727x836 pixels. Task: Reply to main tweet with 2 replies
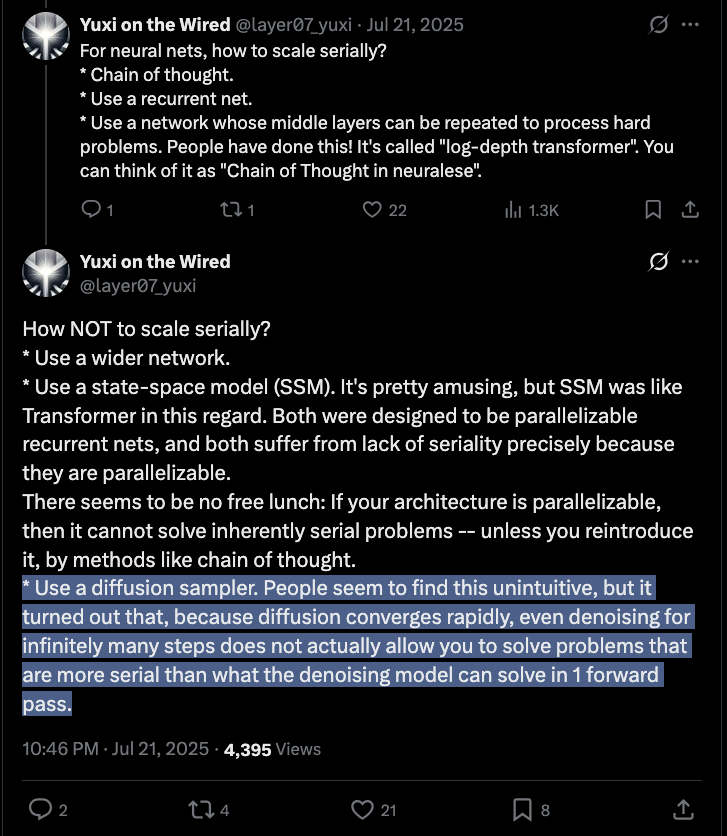click(40, 809)
